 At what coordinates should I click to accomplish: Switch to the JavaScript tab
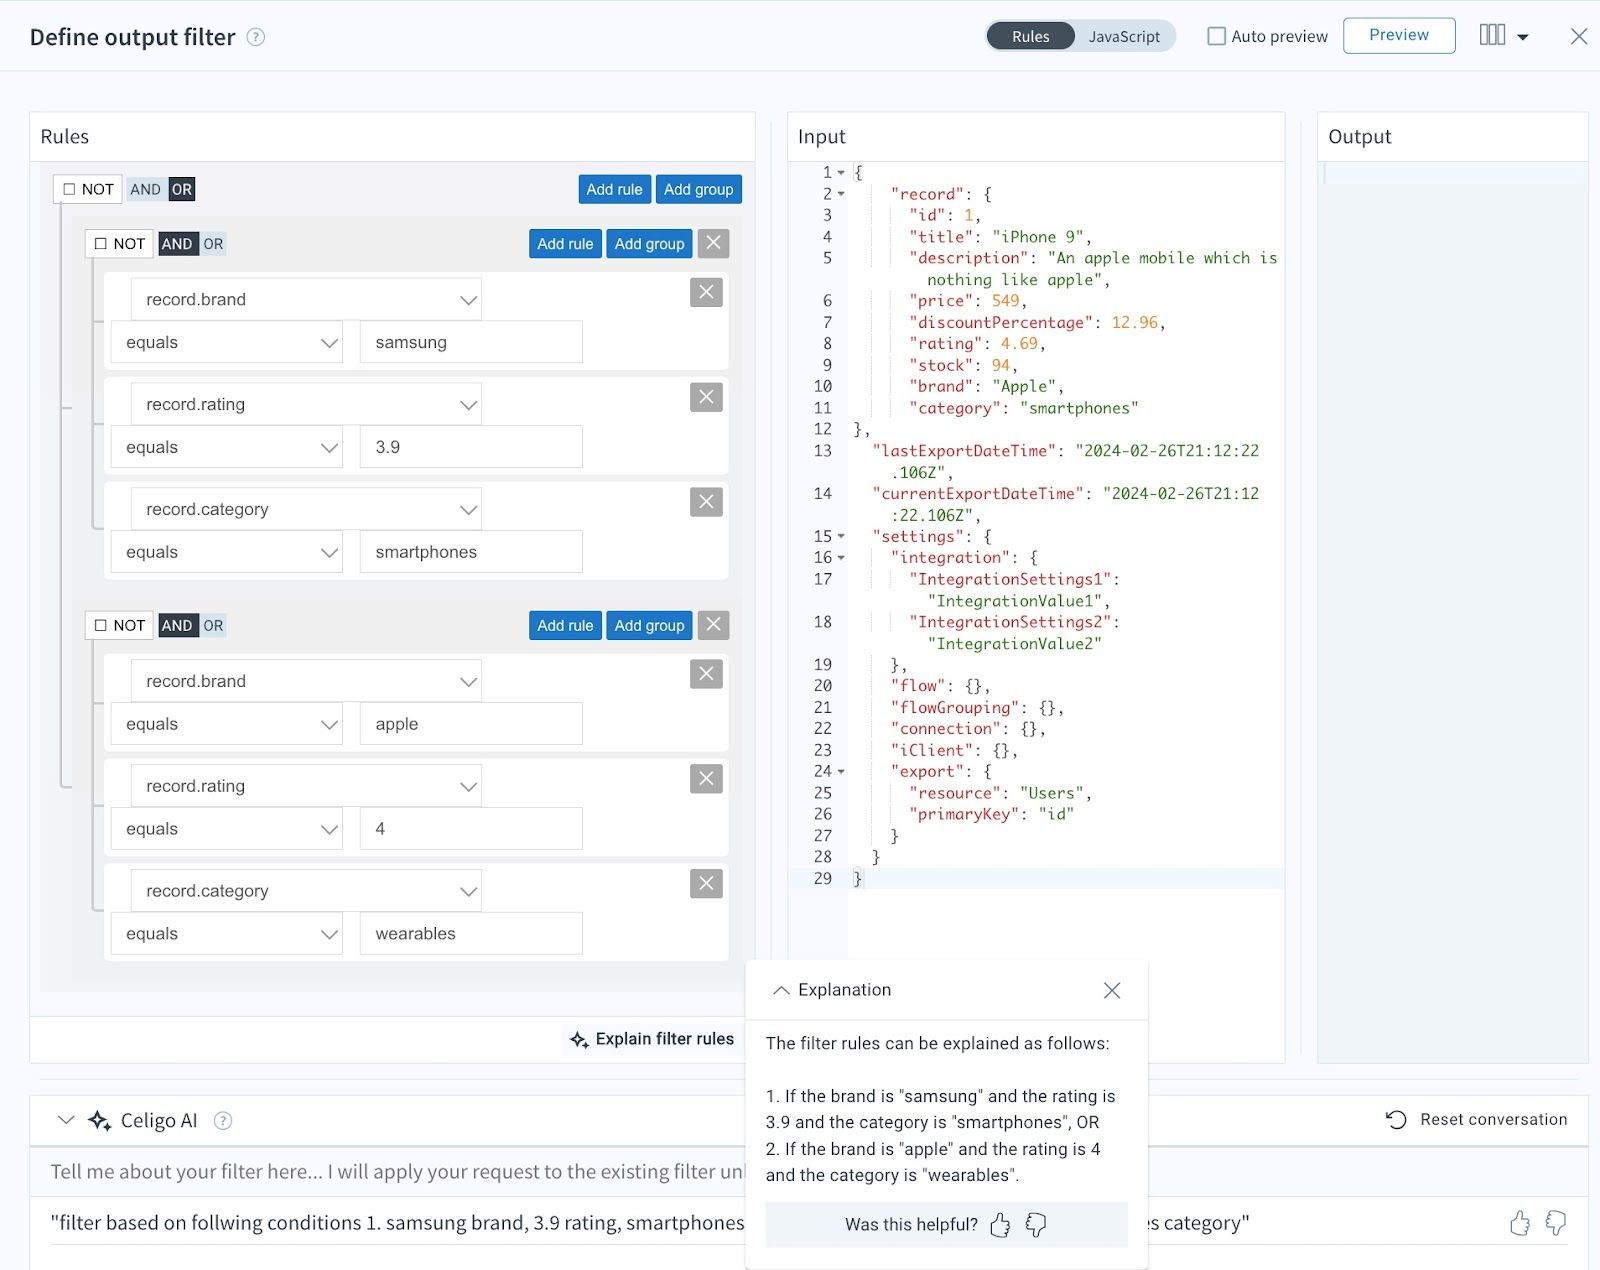1124,36
